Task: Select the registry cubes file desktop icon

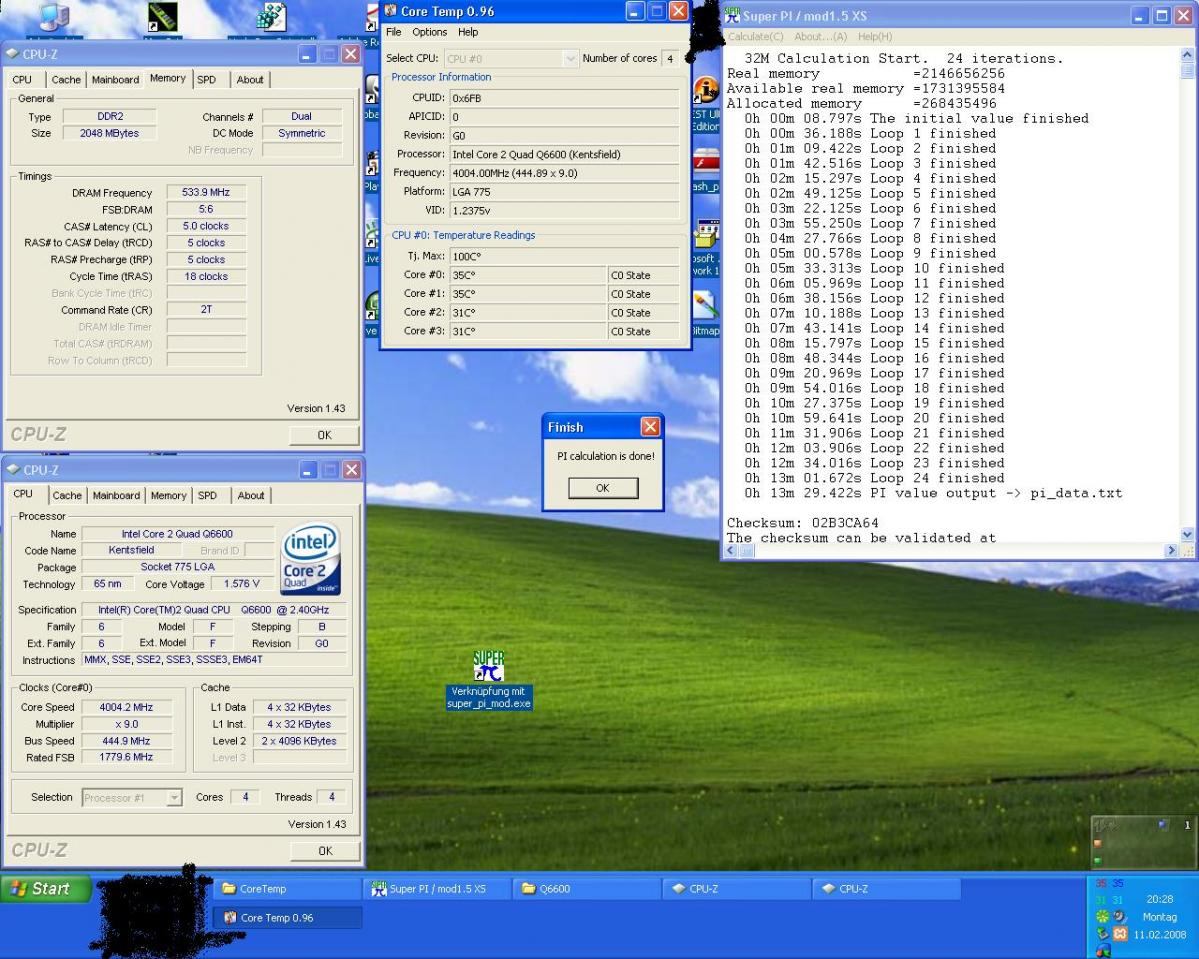Action: (x=271, y=17)
